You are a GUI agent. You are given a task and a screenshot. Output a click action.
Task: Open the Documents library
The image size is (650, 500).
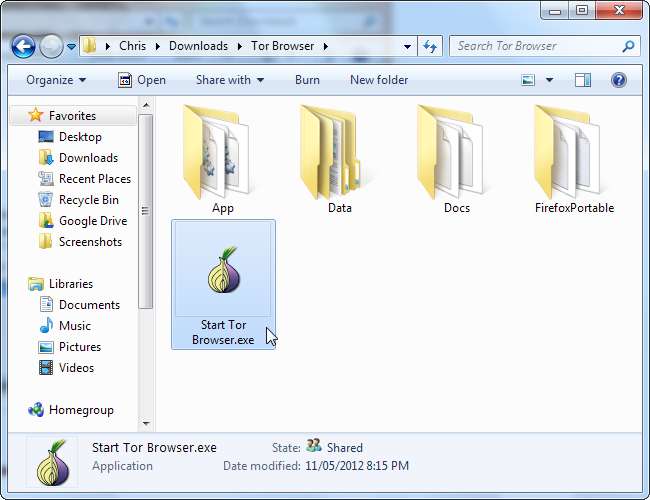pos(89,305)
